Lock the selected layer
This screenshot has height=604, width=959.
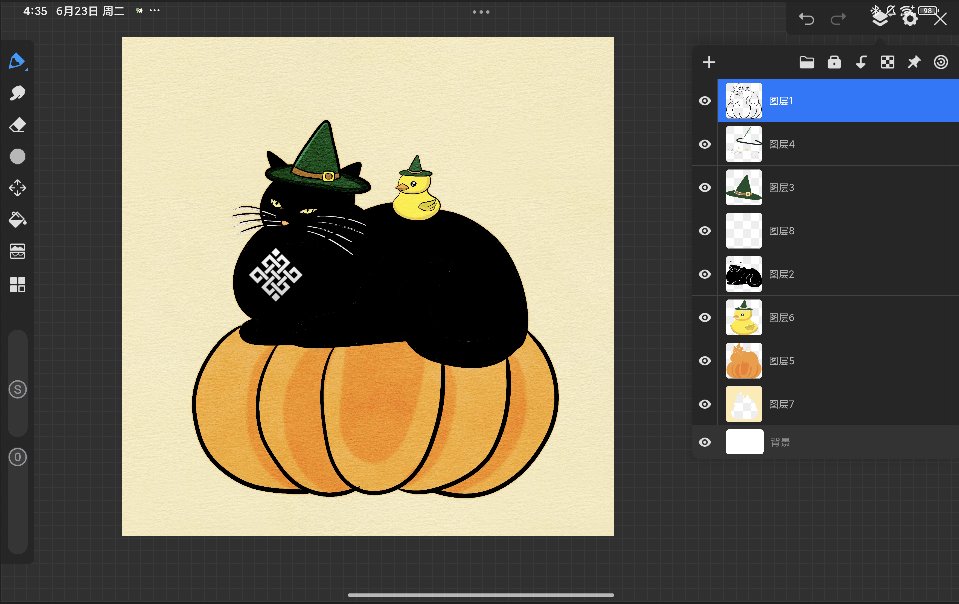(x=834, y=62)
